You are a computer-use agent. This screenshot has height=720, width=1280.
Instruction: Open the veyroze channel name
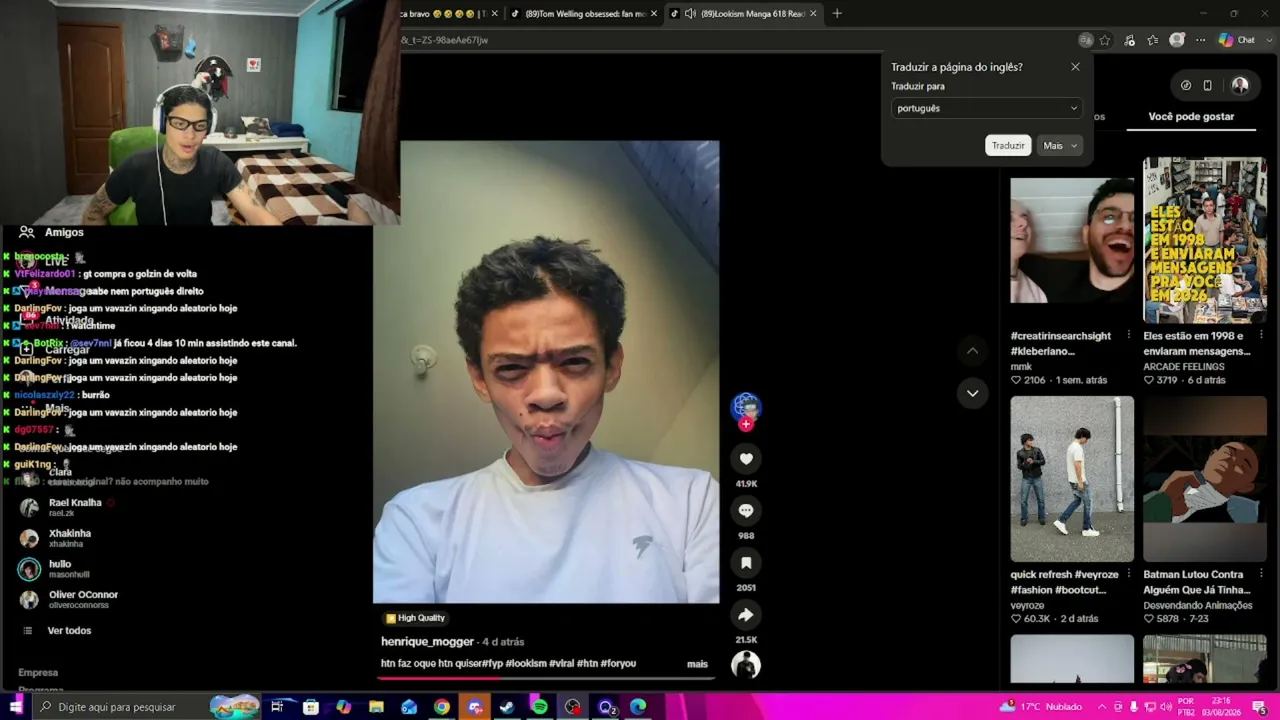click(x=1027, y=606)
